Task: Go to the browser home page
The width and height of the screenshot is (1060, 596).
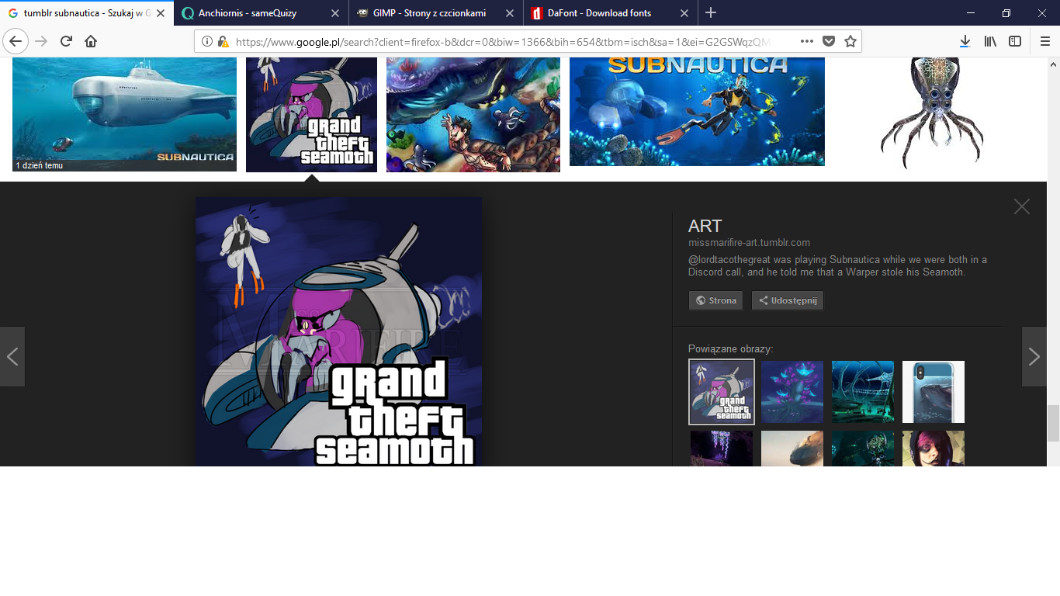Action: coord(91,41)
